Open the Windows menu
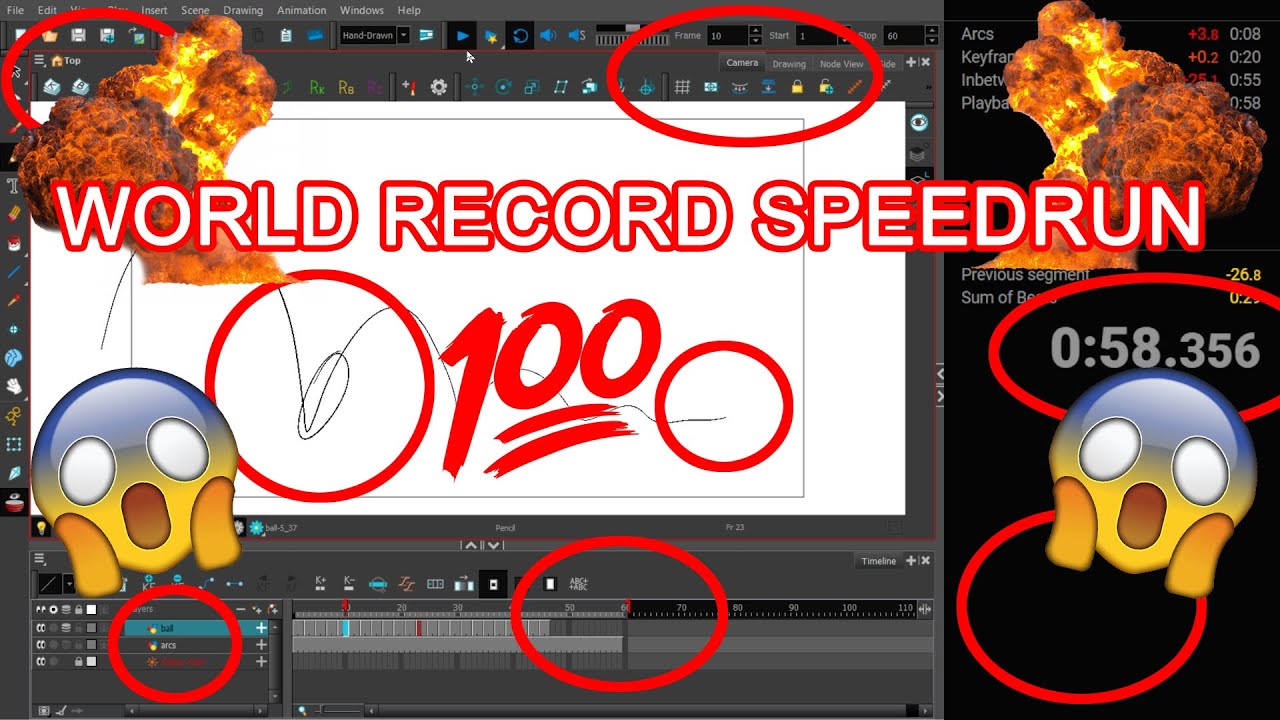This screenshot has width=1280, height=720. [361, 10]
